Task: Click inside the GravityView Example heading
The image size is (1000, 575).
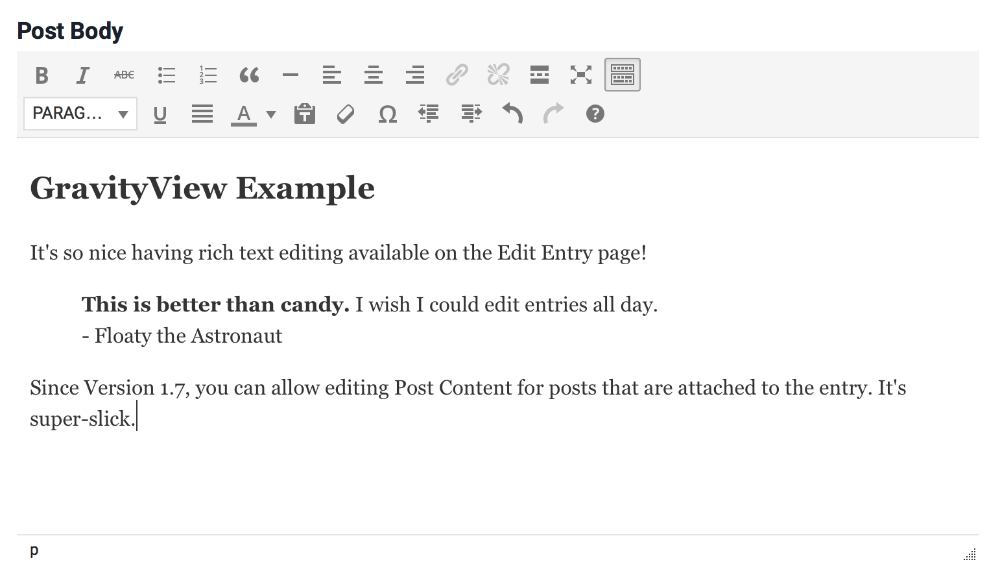Action: click(202, 188)
